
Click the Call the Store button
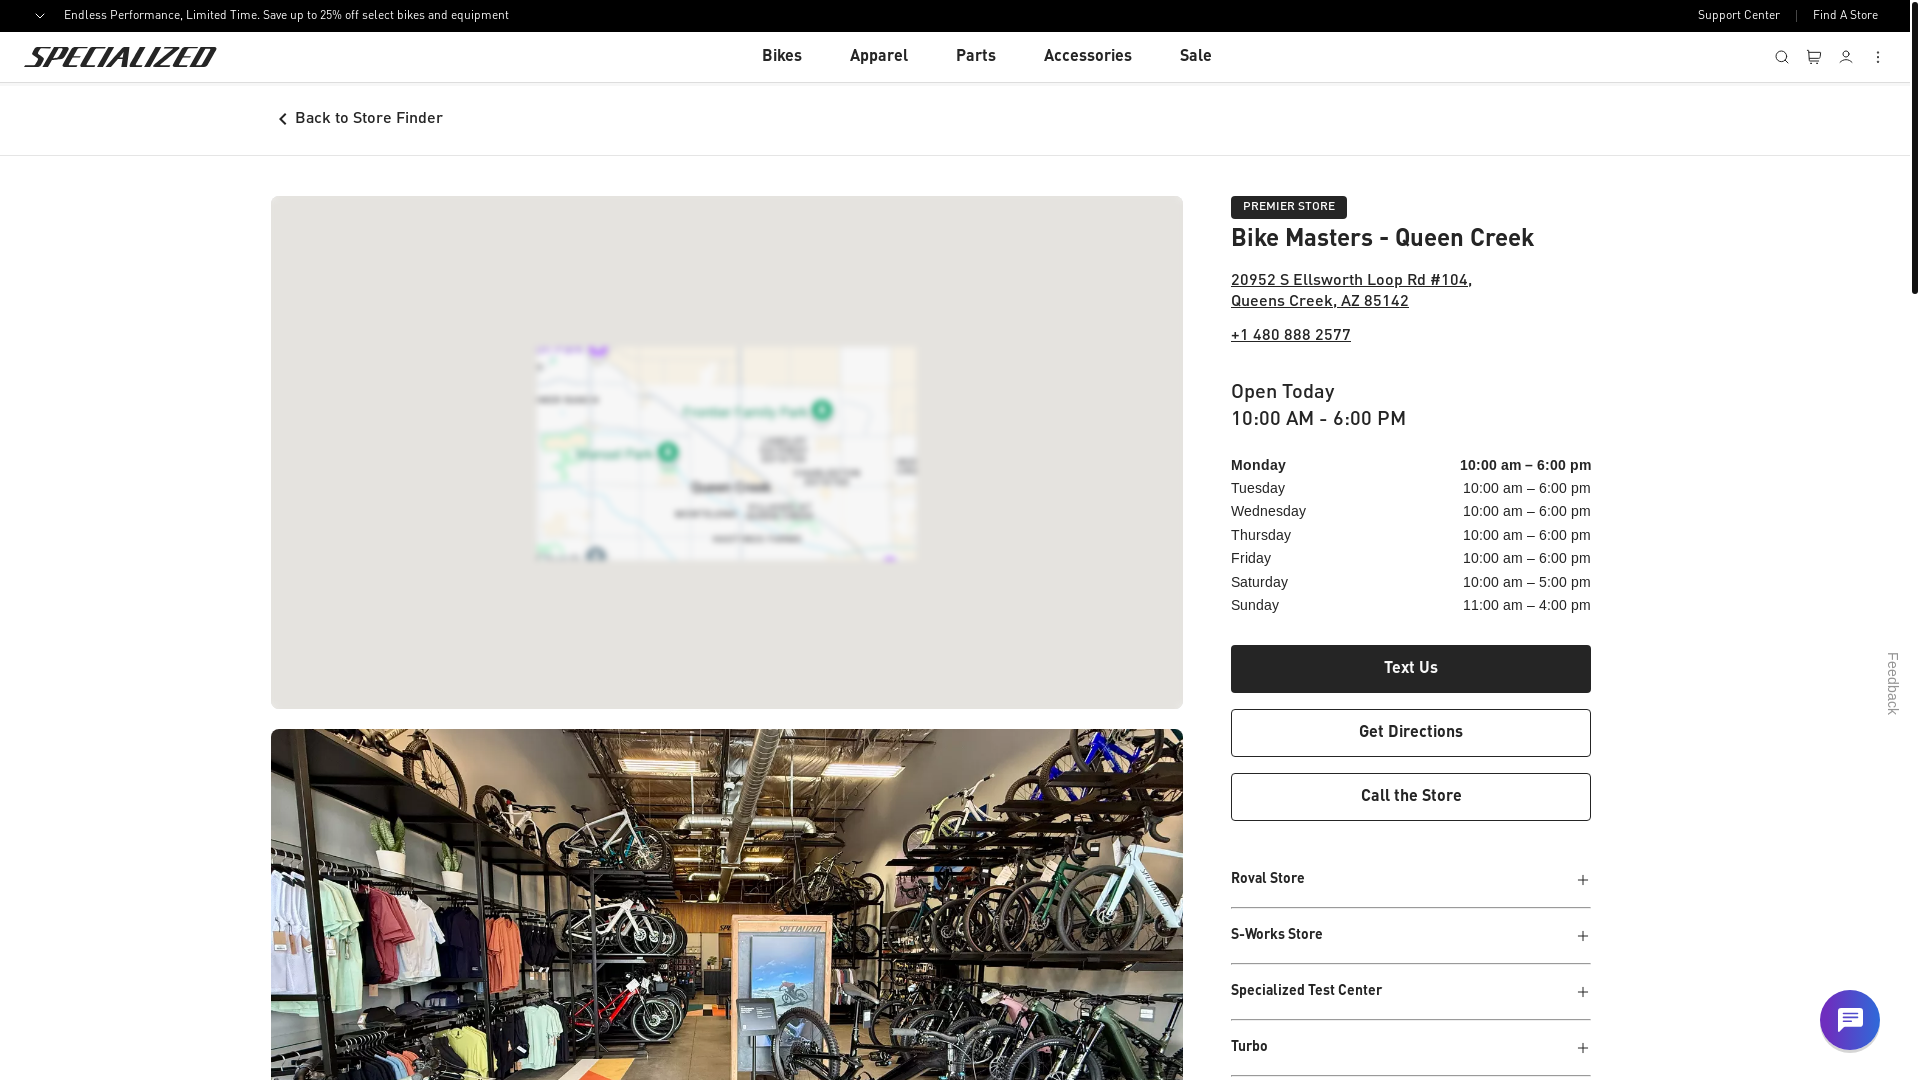point(1410,797)
